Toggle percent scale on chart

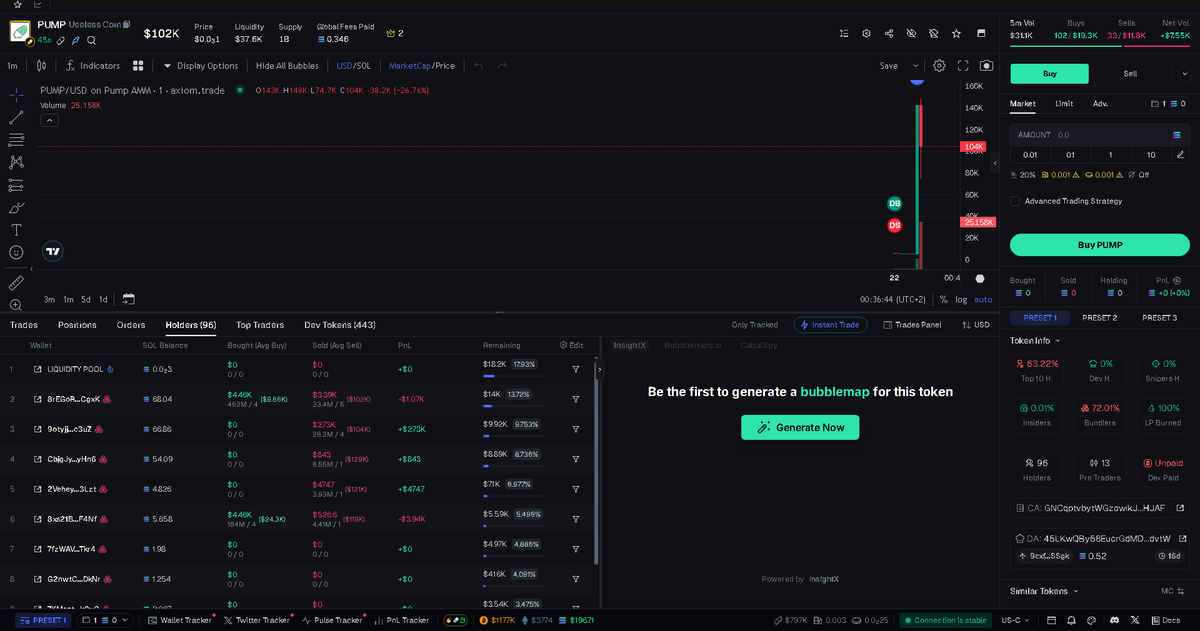pyautogui.click(x=943, y=299)
